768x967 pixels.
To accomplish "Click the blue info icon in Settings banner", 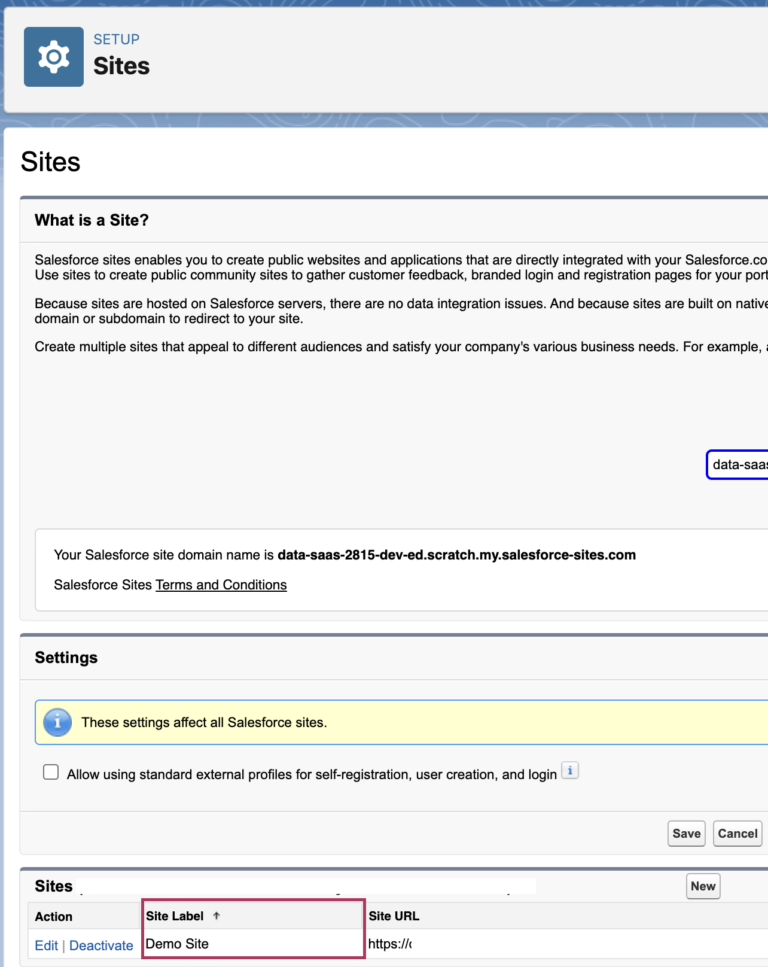I will (x=58, y=722).
